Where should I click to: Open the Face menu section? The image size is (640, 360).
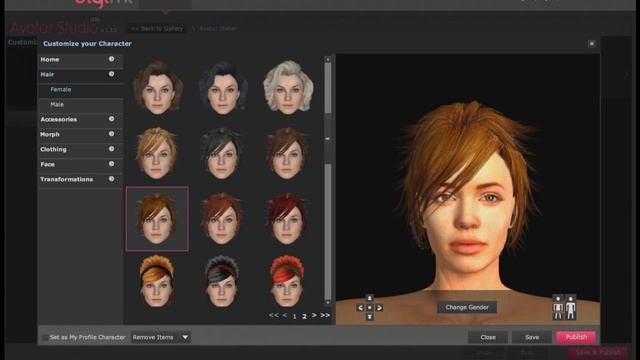(x=80, y=164)
